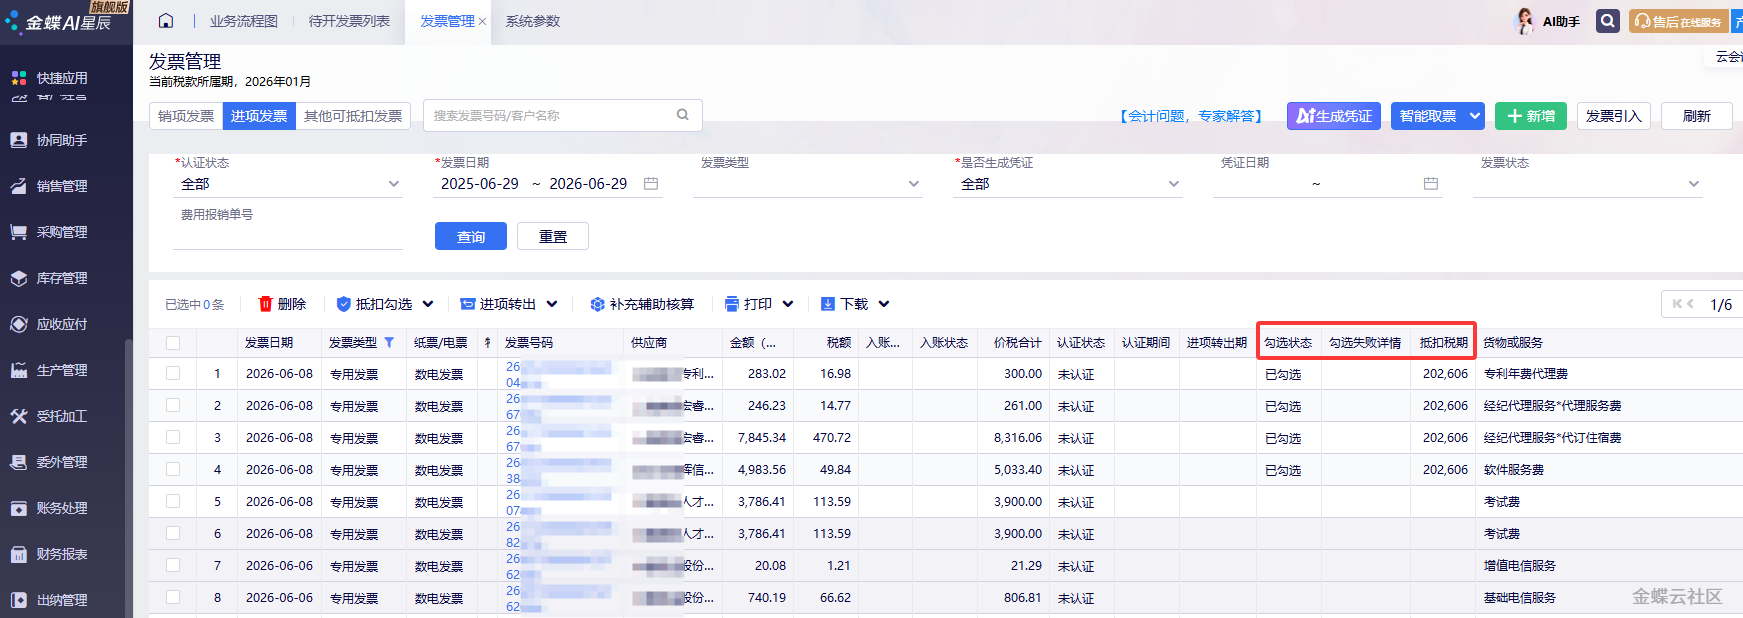Expand the 发票状态 dropdown
This screenshot has height=618, width=1743.
click(1693, 184)
